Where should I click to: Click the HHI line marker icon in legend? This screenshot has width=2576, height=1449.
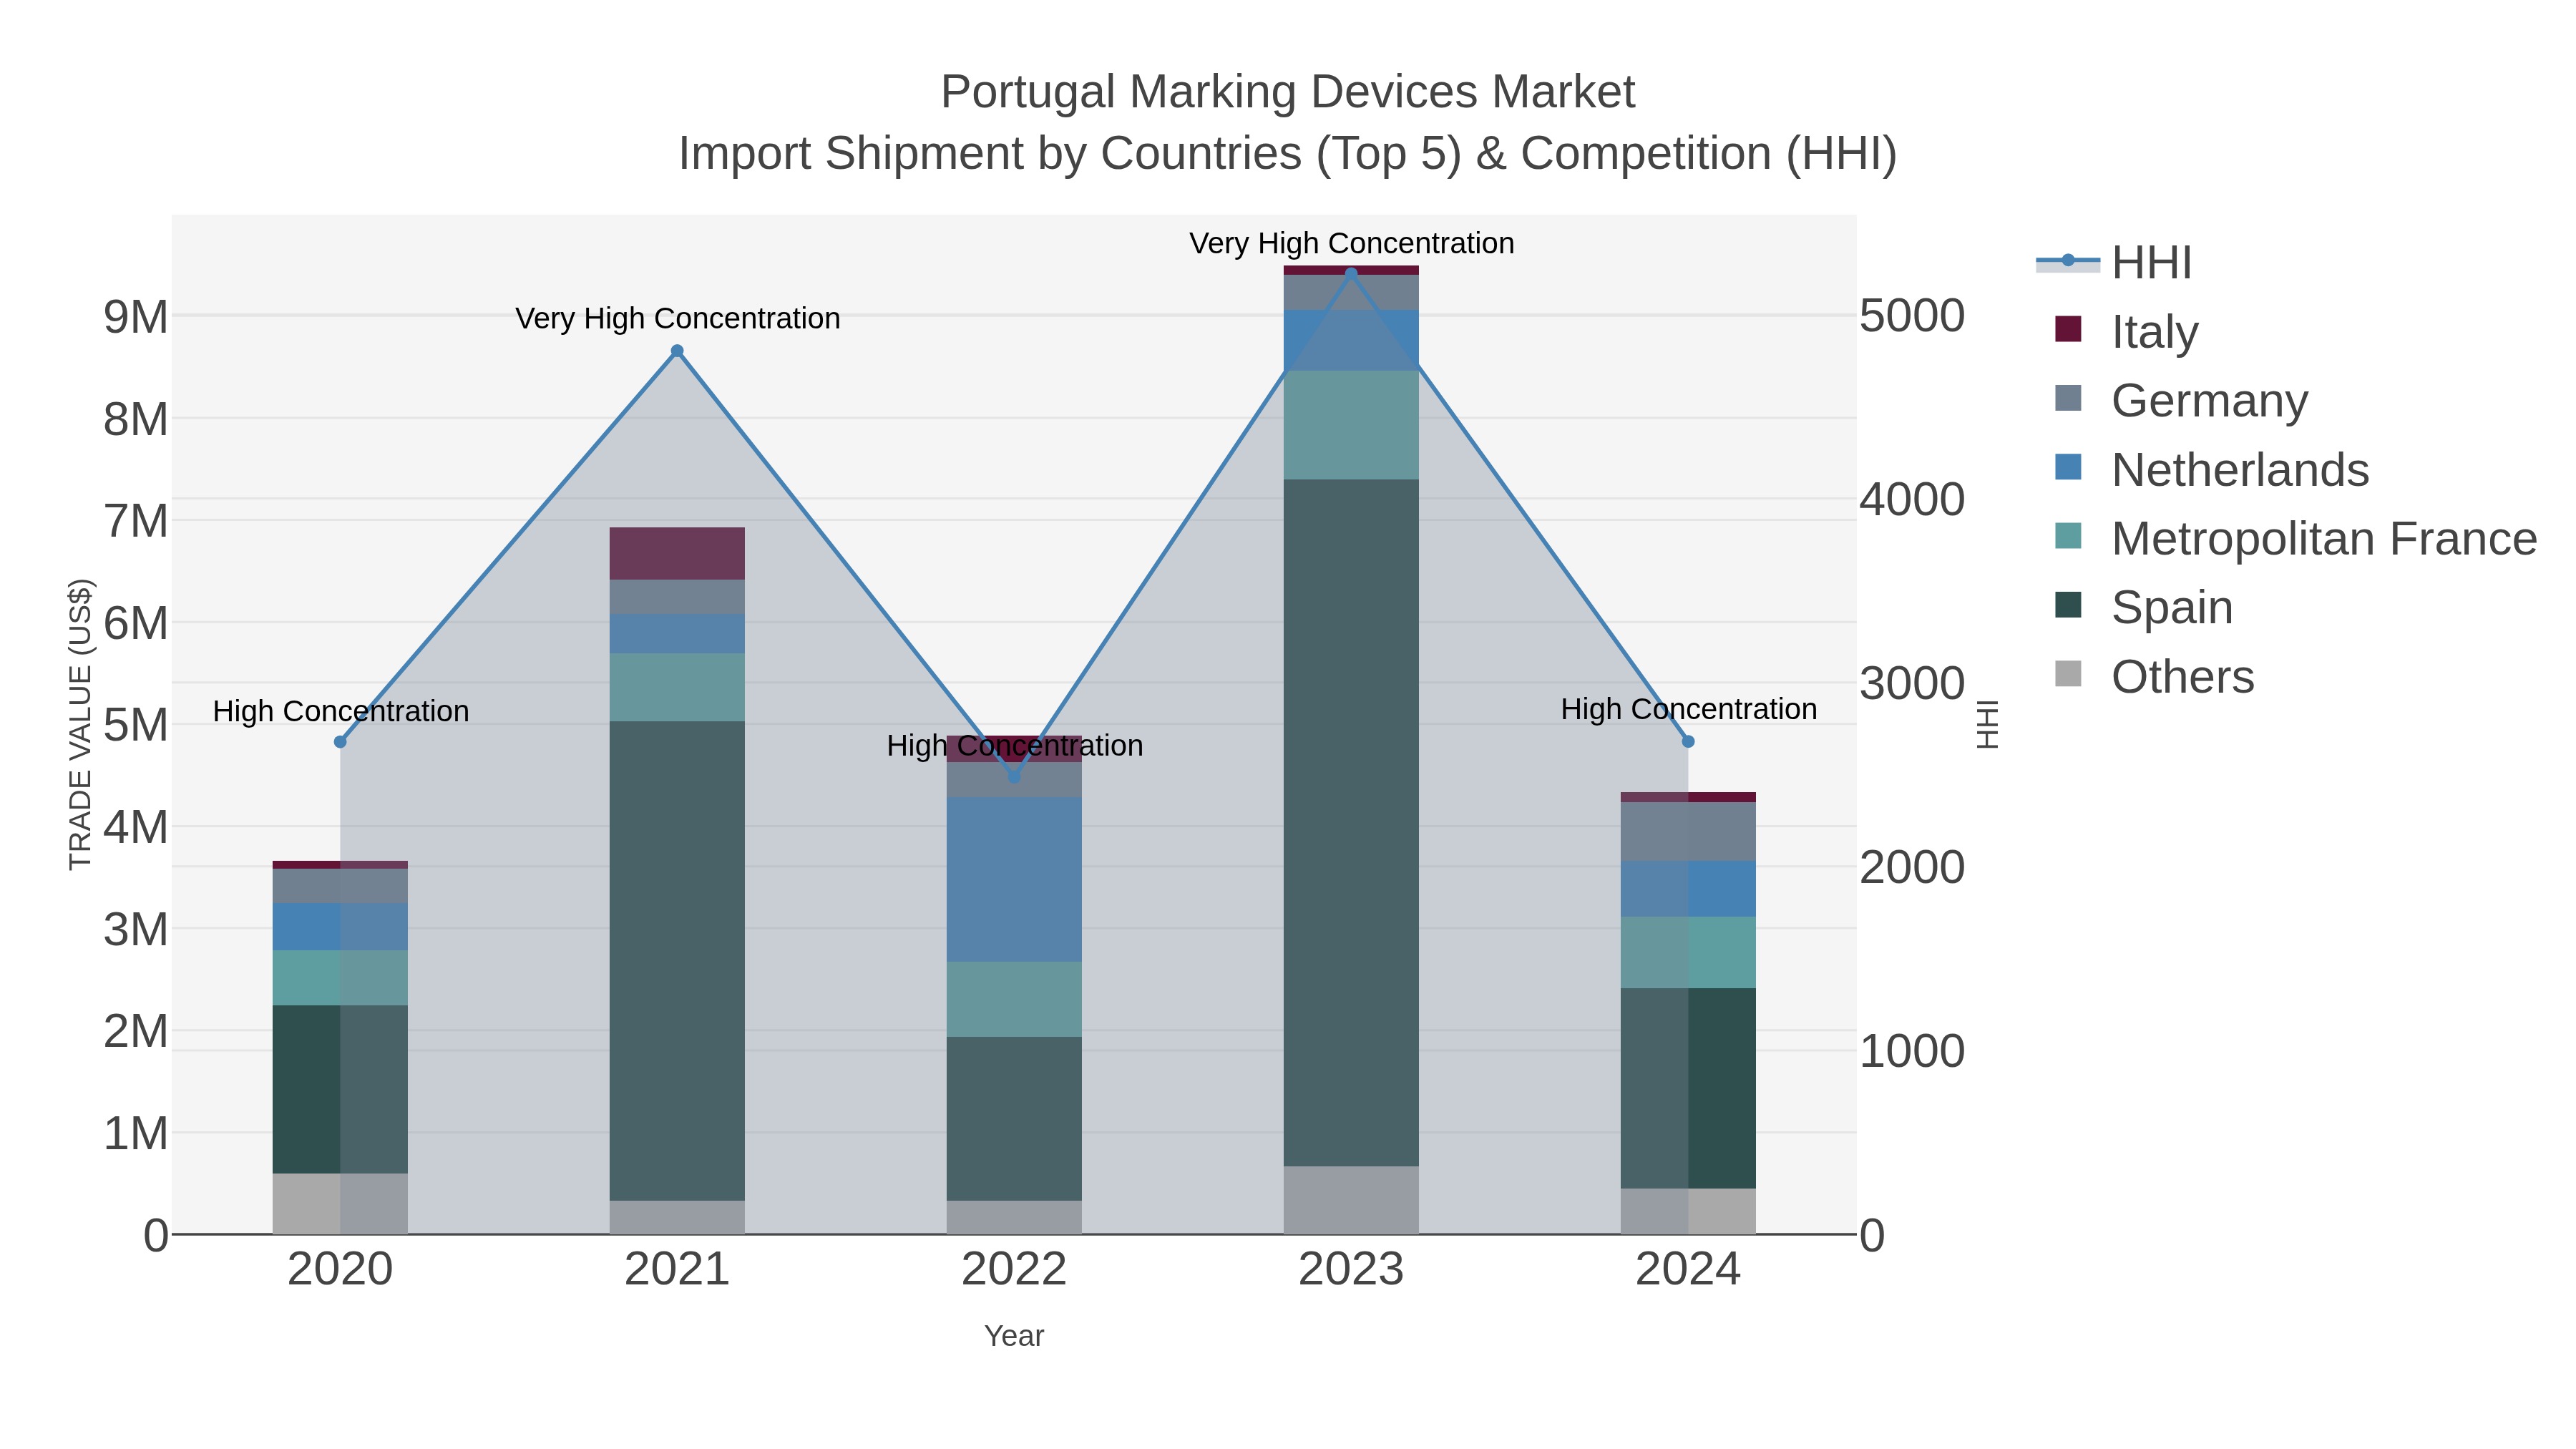[2068, 261]
